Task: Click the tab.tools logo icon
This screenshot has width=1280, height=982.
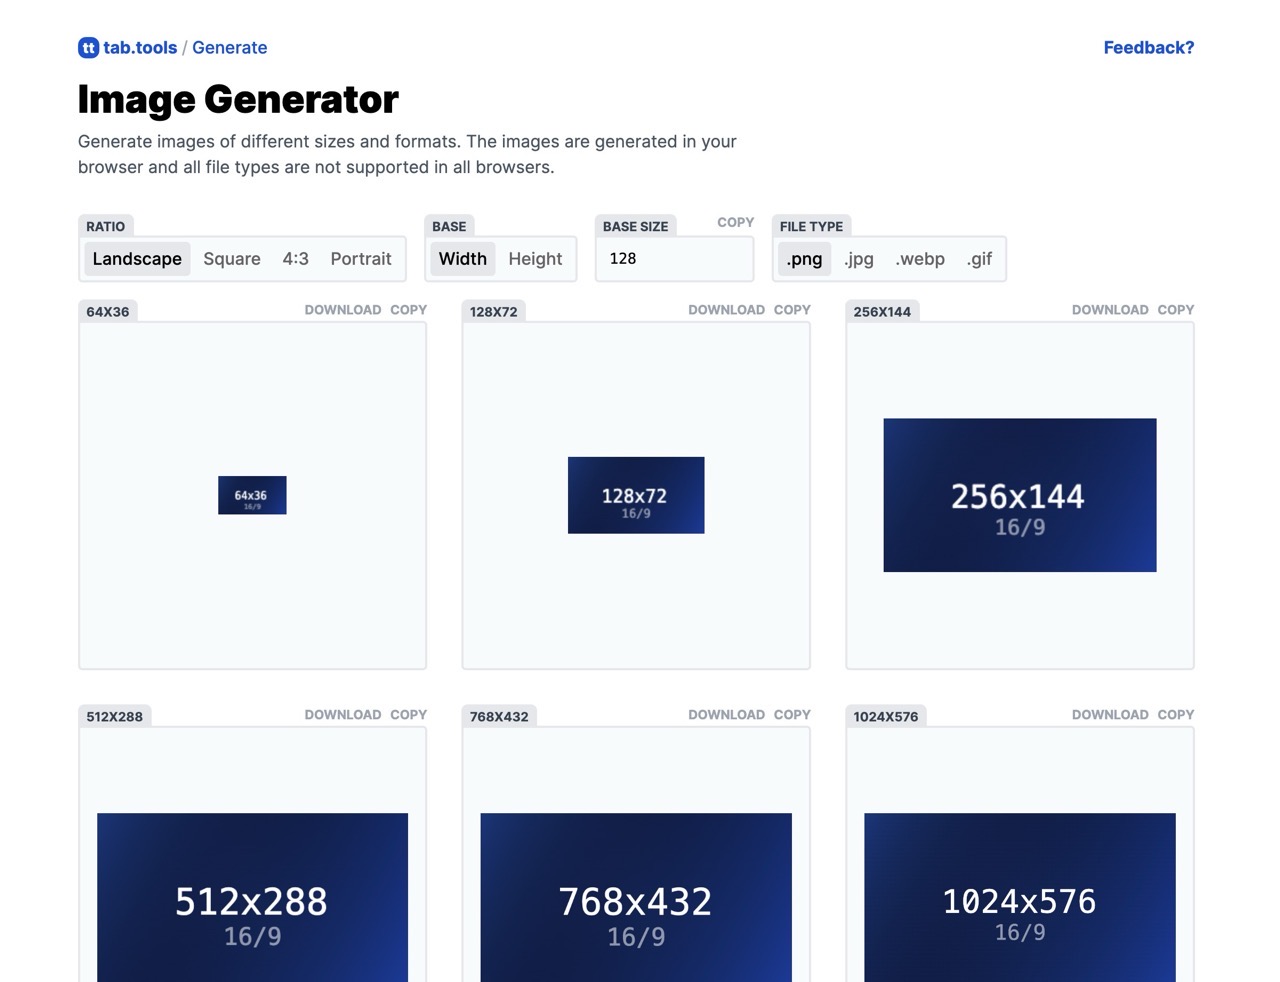Action: (89, 48)
